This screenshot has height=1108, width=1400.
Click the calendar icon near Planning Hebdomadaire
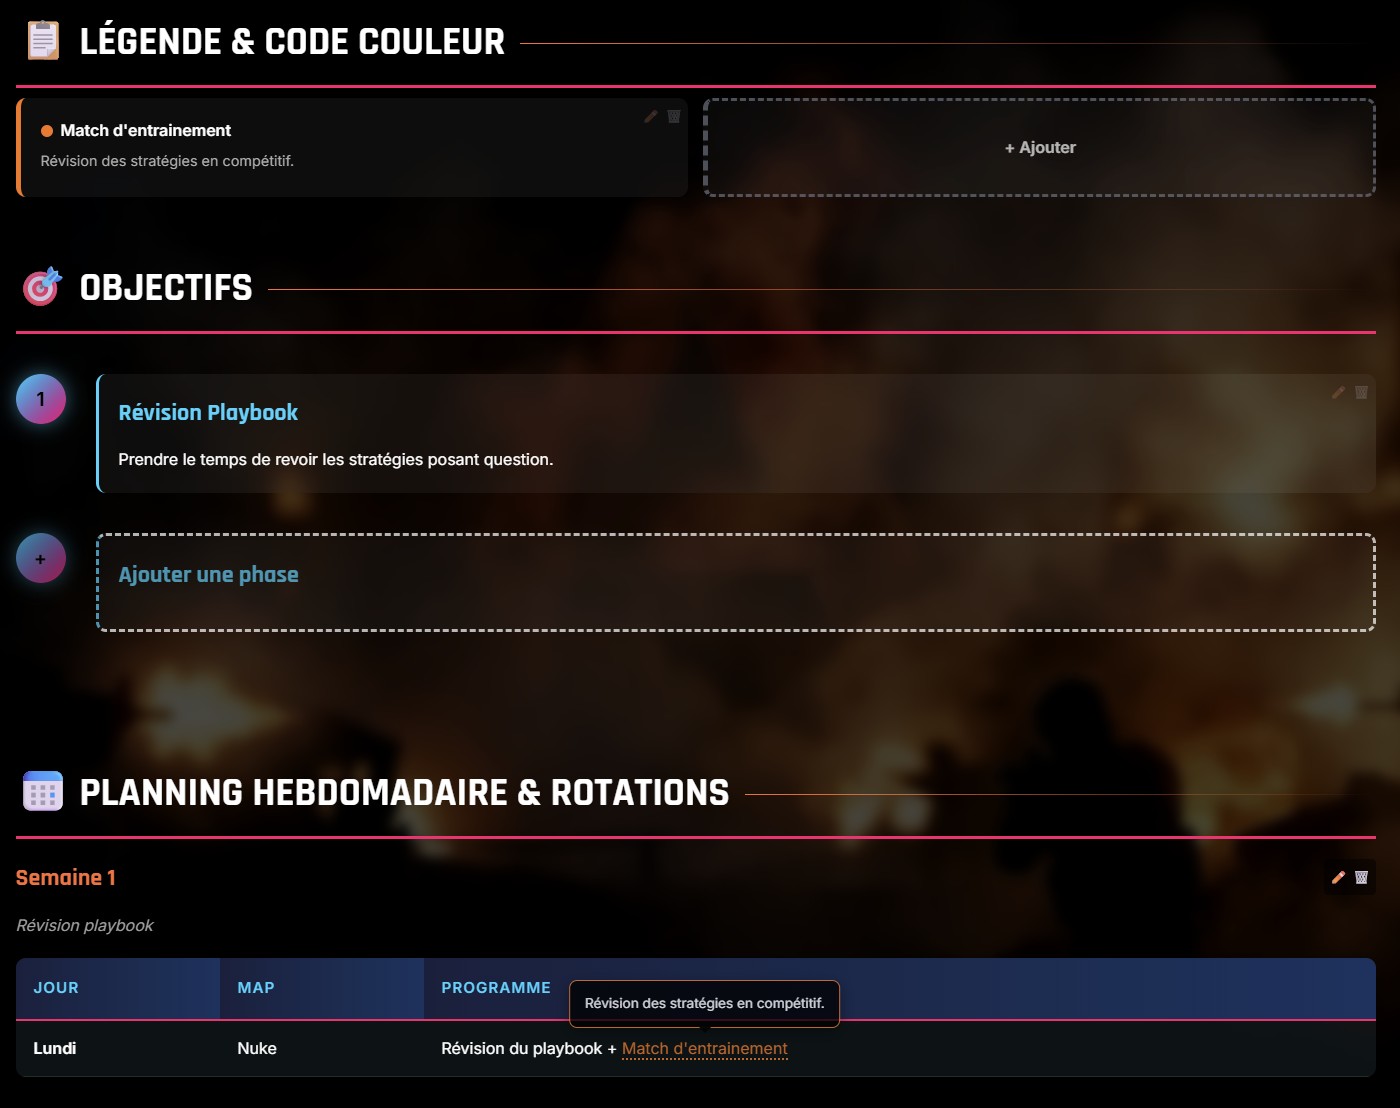(x=42, y=791)
